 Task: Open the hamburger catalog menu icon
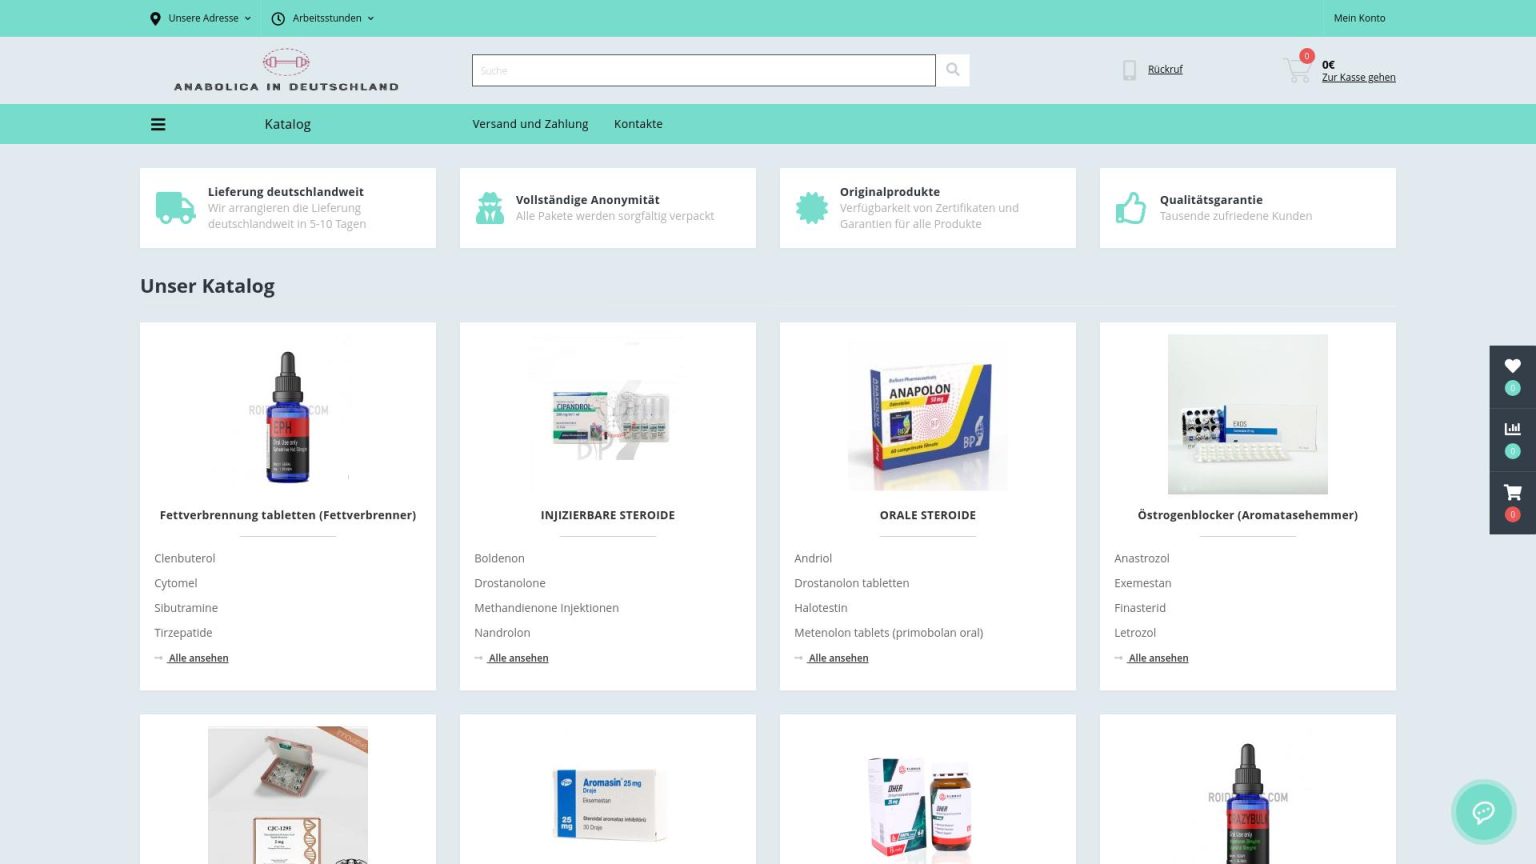[158, 125]
